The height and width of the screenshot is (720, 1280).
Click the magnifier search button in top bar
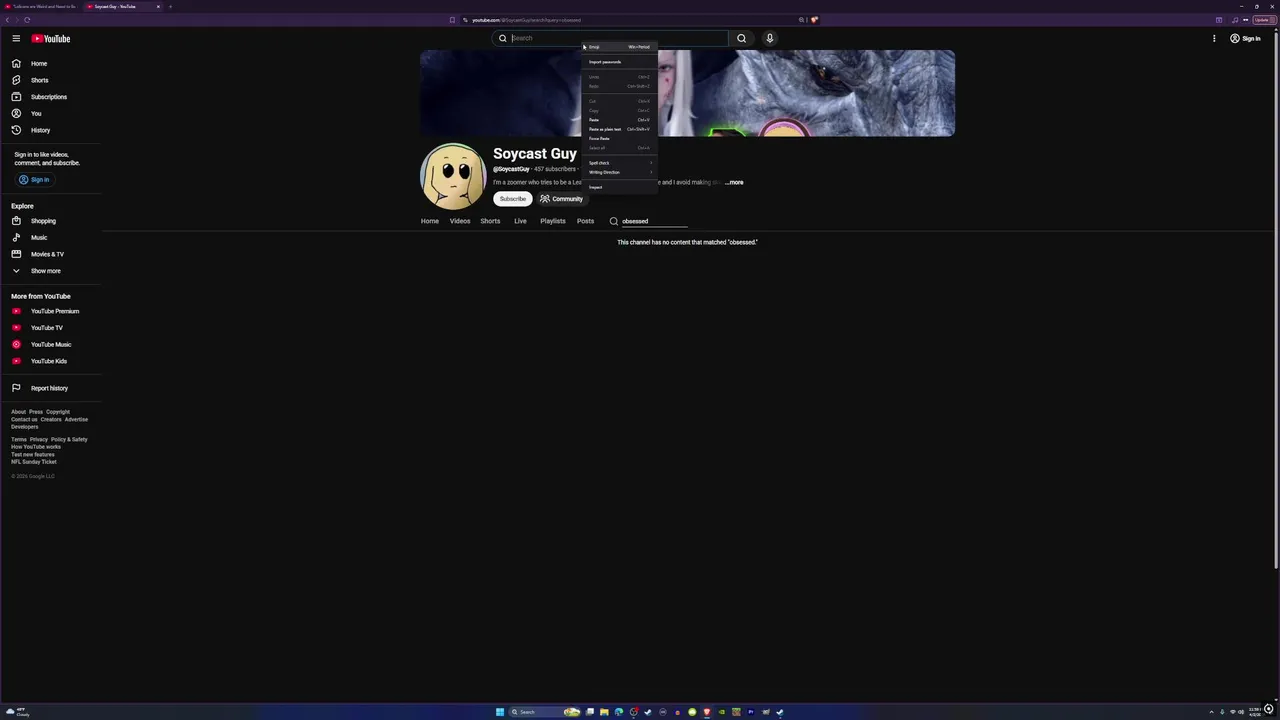click(x=741, y=38)
